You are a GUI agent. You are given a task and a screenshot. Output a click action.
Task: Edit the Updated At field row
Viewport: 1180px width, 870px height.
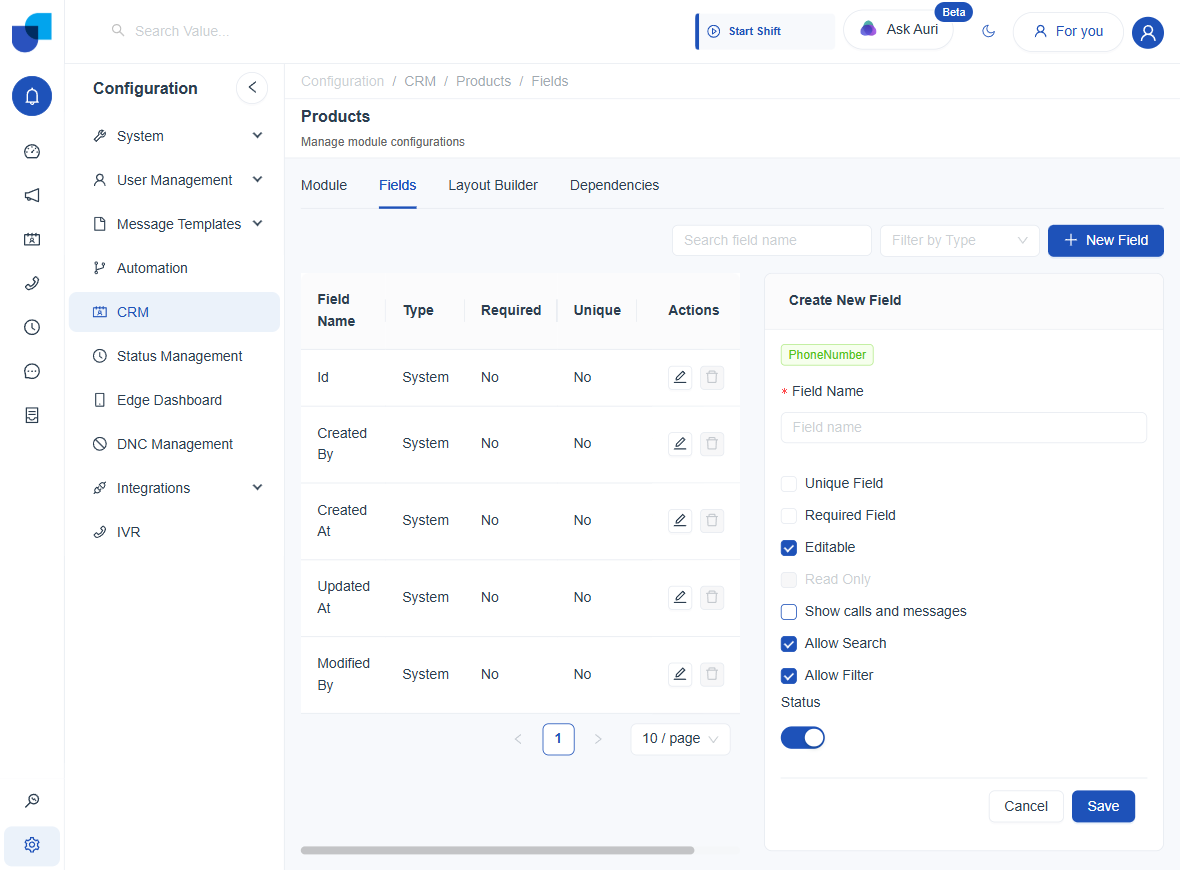click(x=680, y=597)
